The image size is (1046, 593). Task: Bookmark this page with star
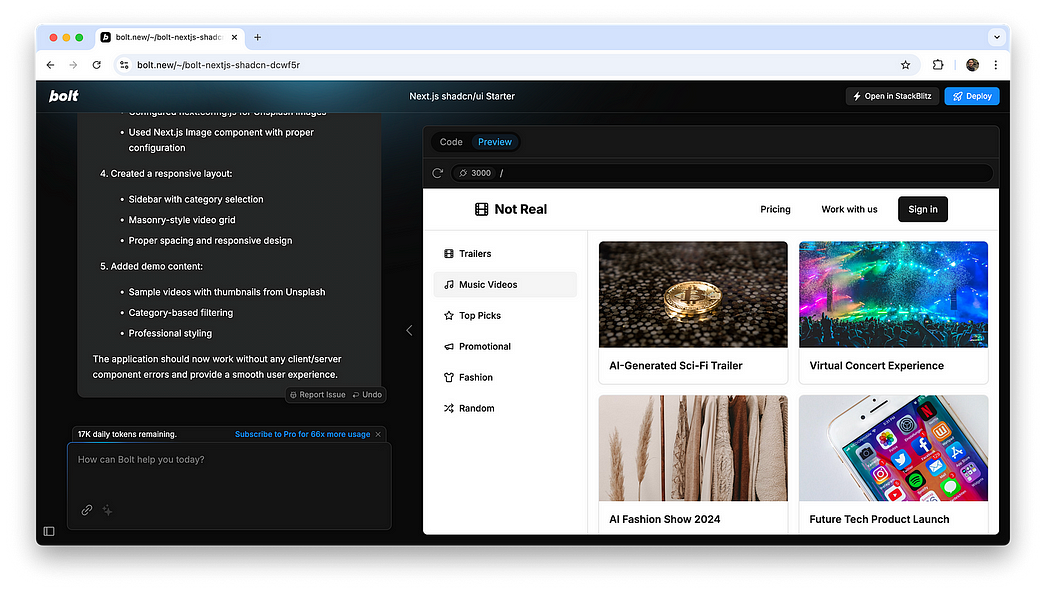(905, 65)
